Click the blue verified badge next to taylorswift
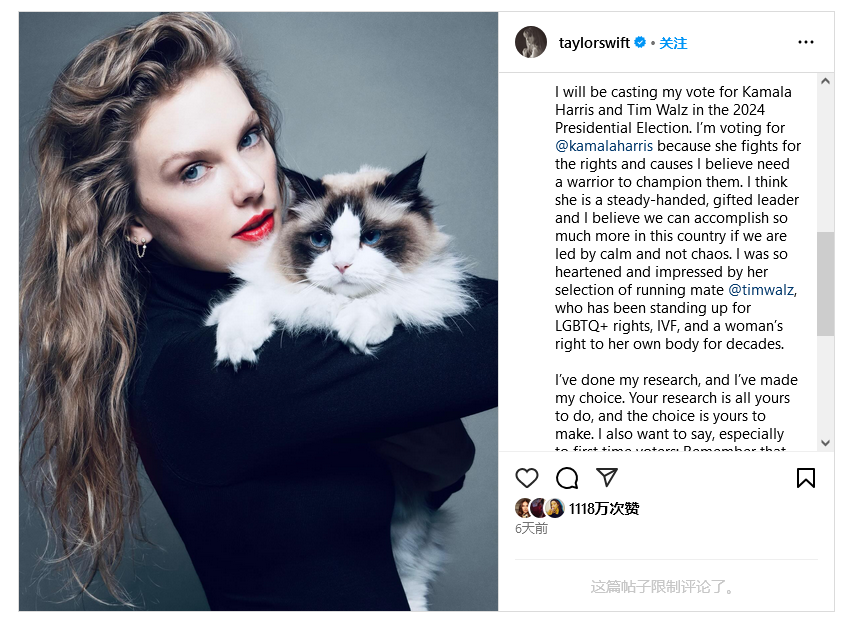This screenshot has width=842, height=617. click(x=640, y=42)
